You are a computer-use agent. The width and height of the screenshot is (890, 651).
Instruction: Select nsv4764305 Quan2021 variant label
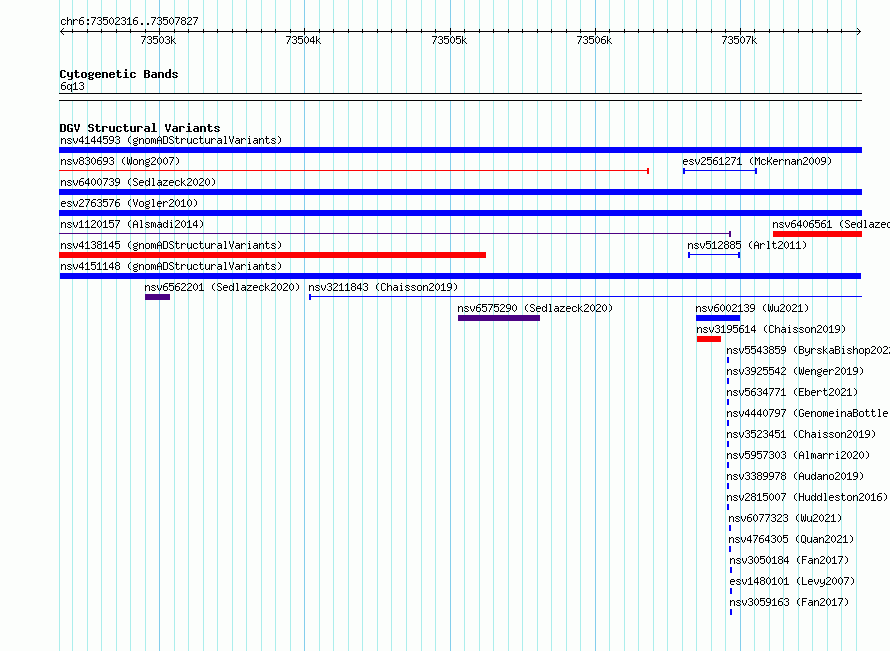click(791, 539)
